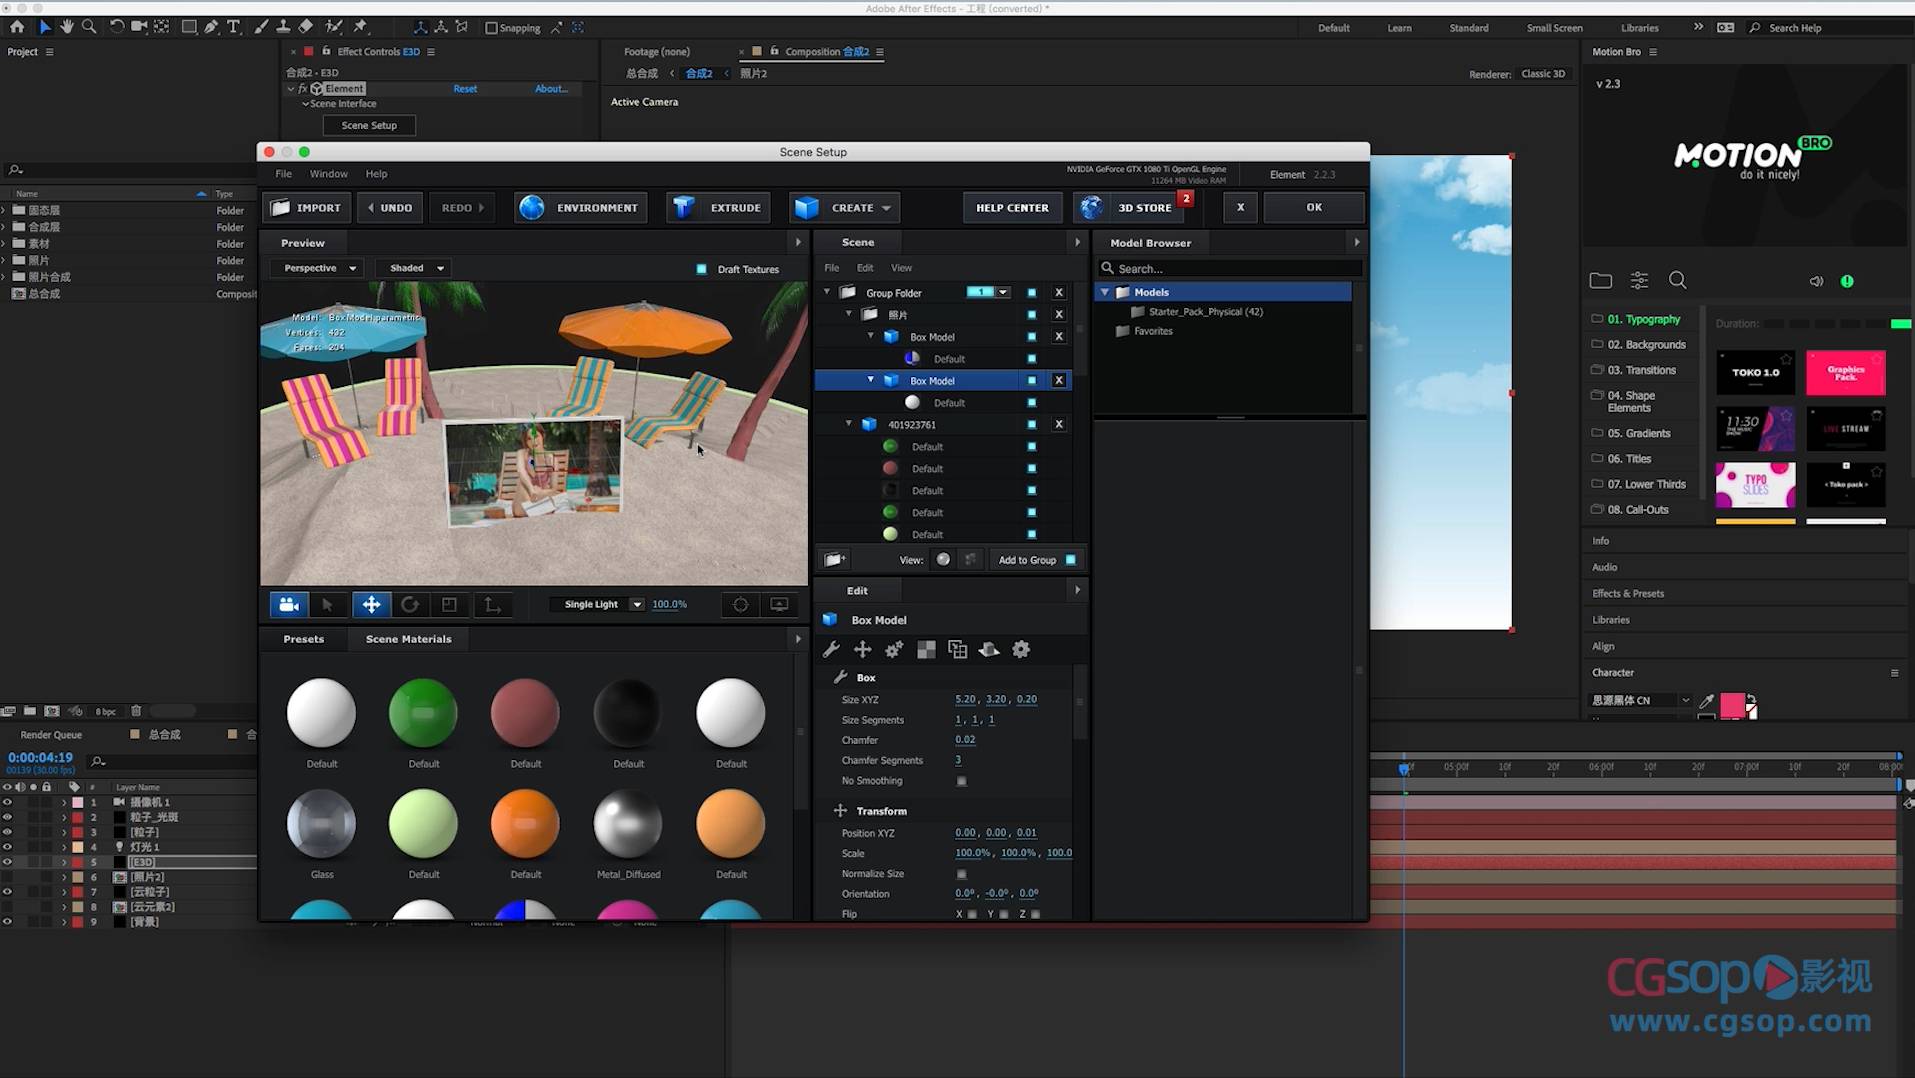Viewport: 1915px width, 1078px height.
Task: Activate the rotate tool in the preview toolbar
Action: click(x=410, y=604)
